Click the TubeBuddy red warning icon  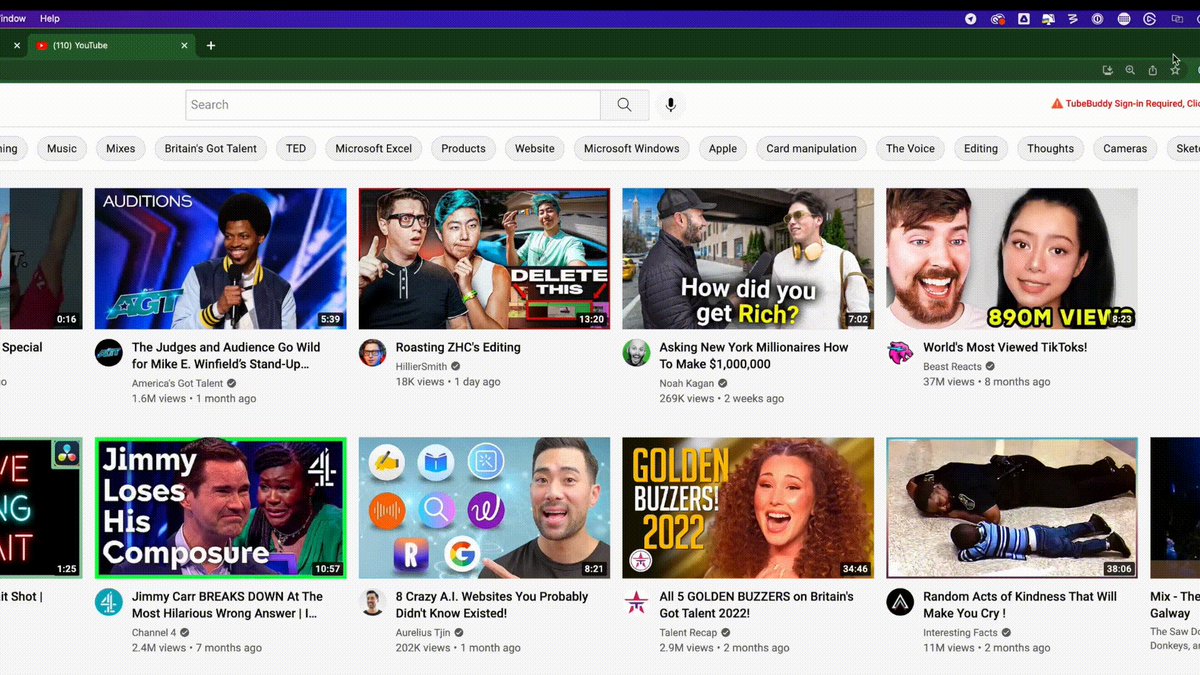pos(1057,104)
